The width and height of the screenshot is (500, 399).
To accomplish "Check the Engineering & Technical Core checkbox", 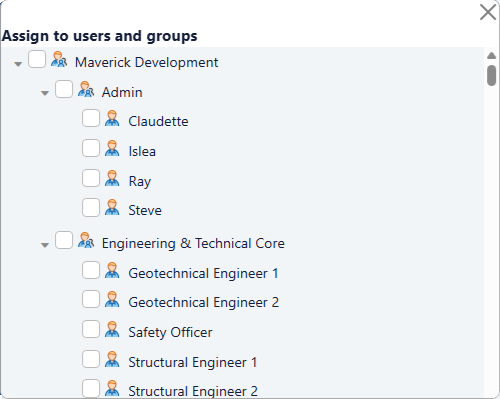I will coord(64,240).
